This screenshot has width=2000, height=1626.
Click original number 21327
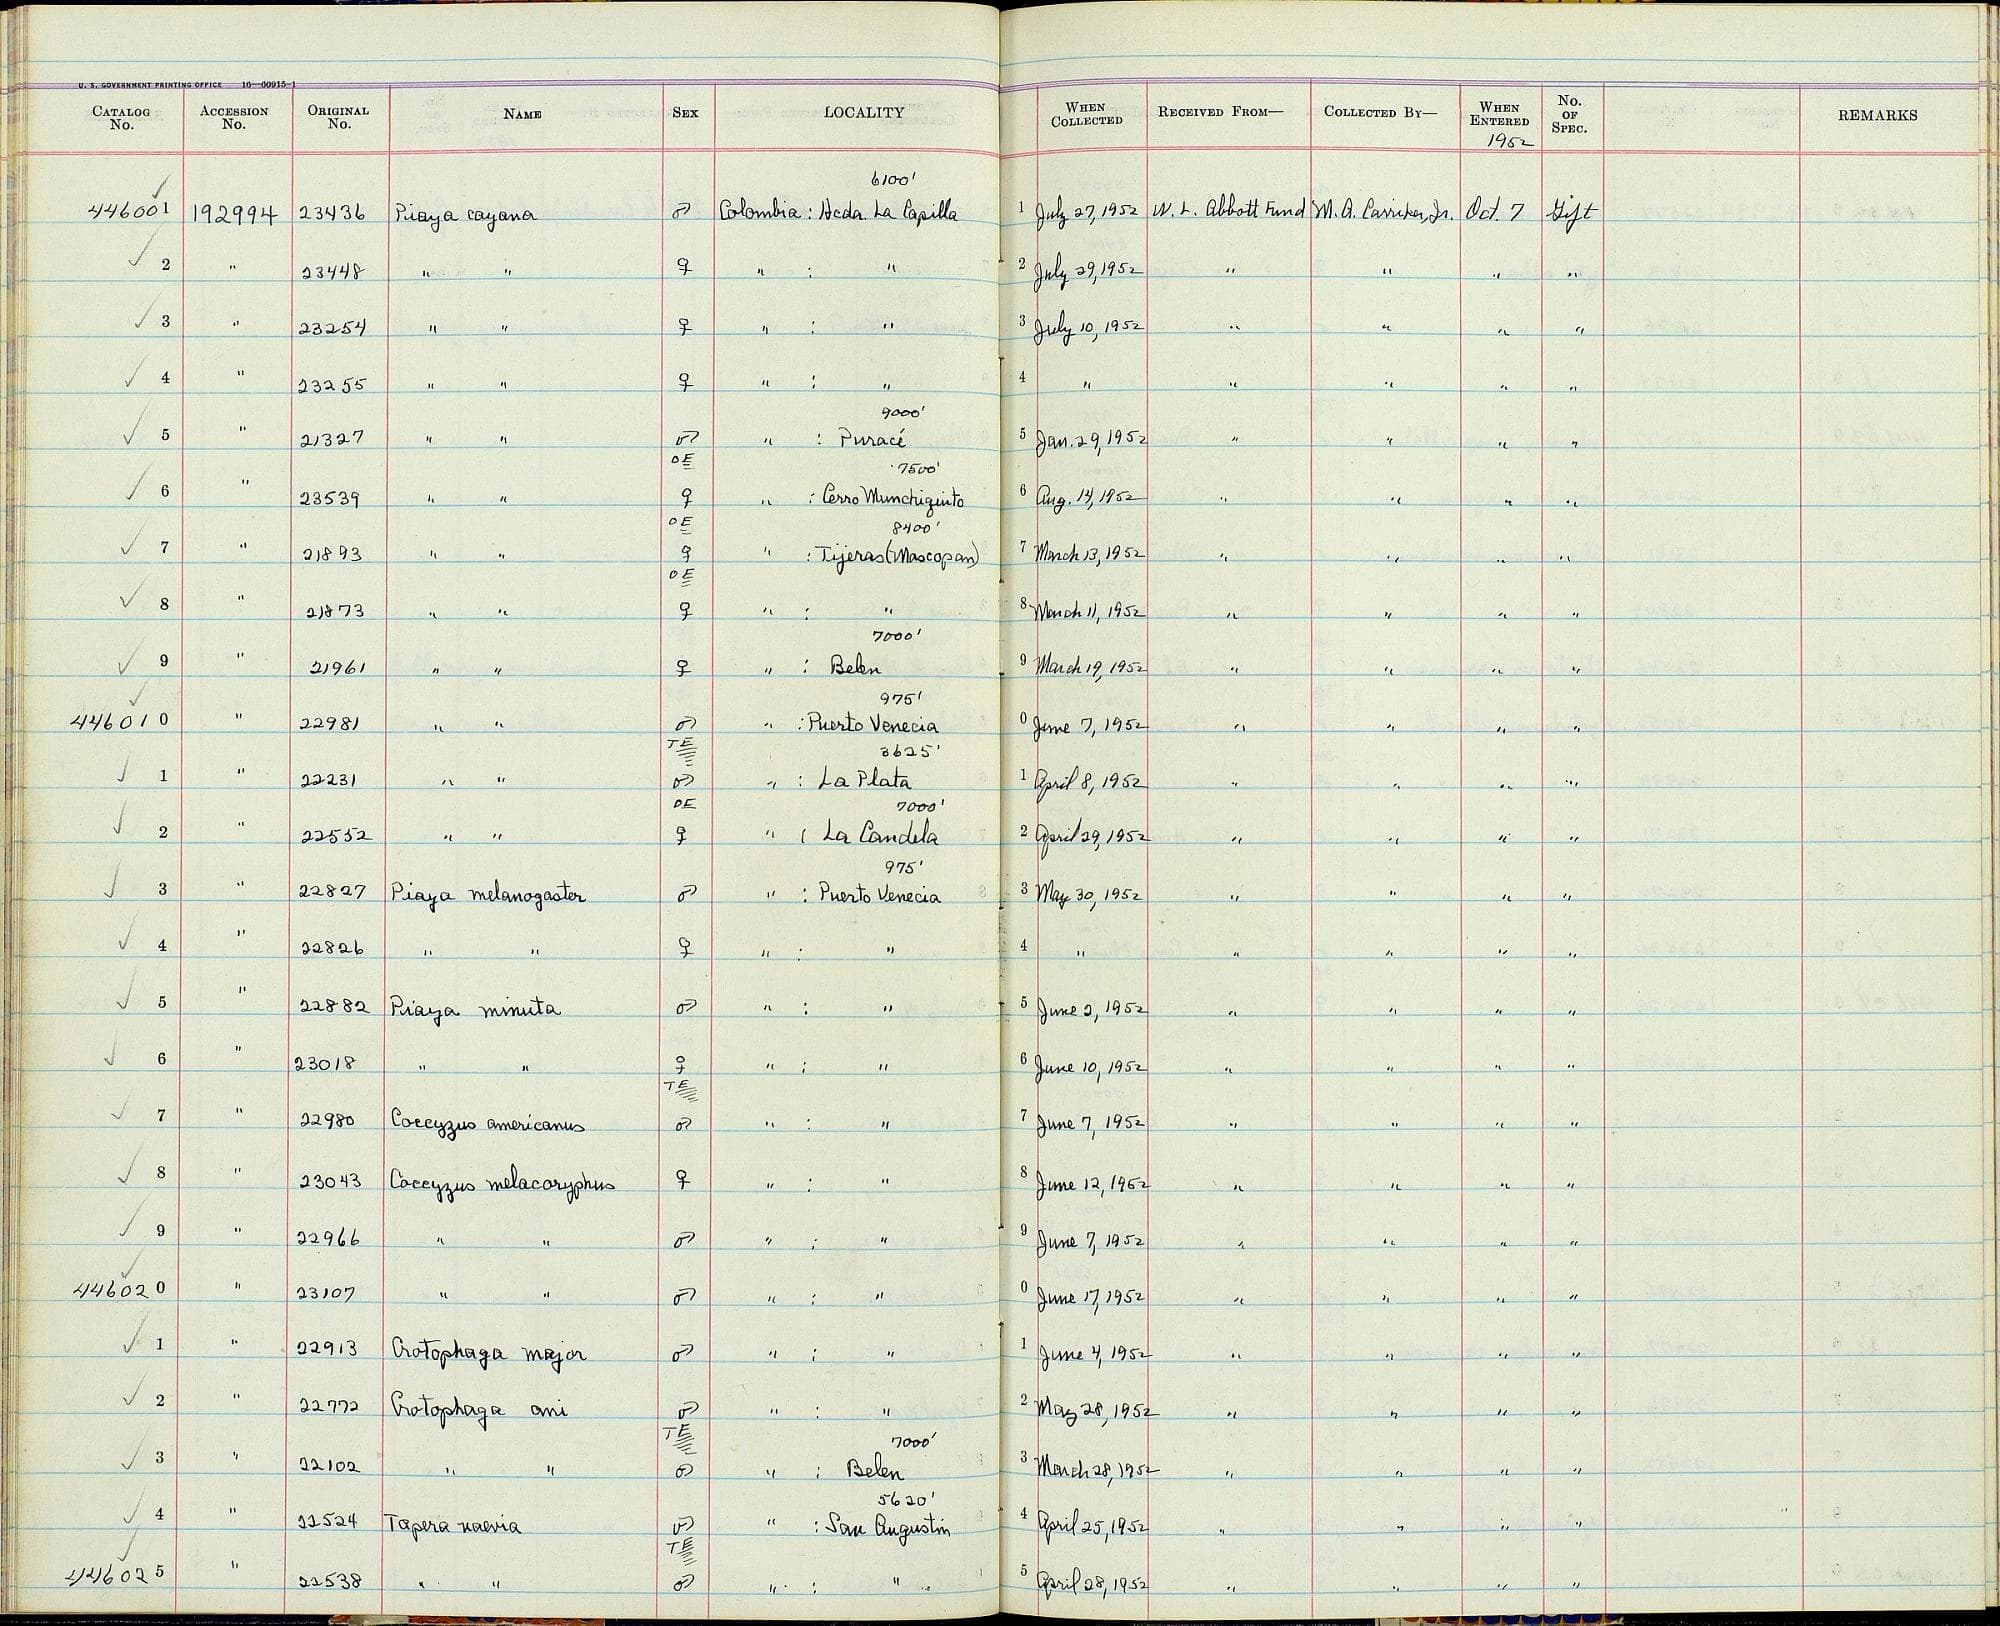335,438
